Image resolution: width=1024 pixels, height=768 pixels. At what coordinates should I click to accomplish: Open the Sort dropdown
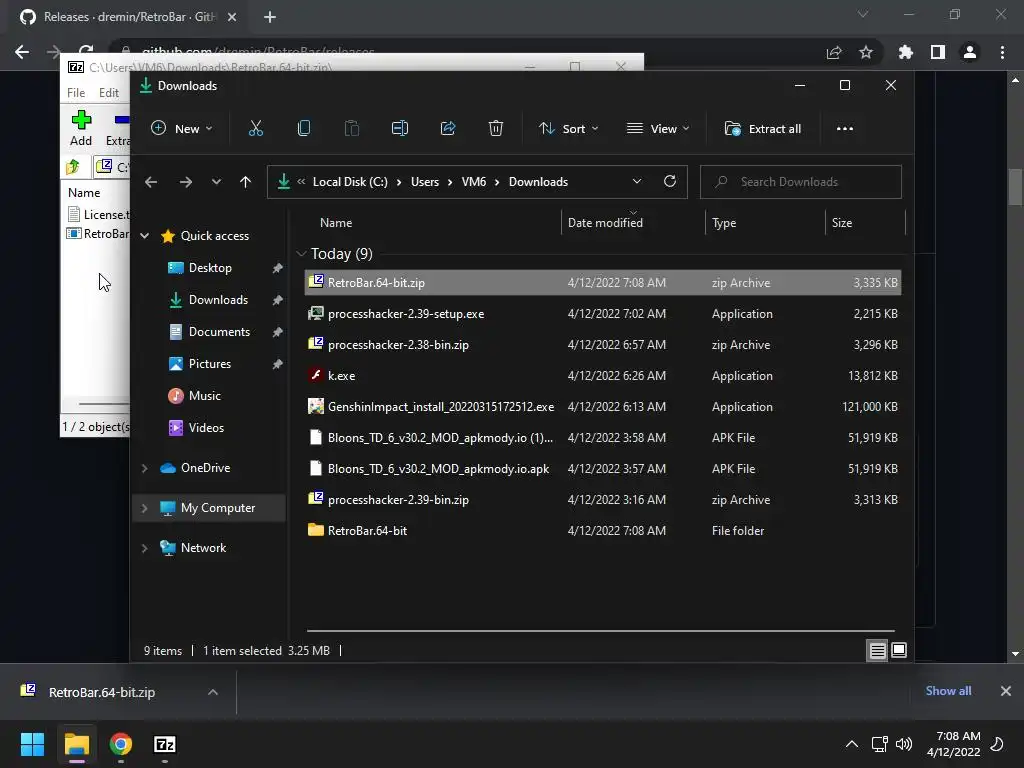point(568,129)
